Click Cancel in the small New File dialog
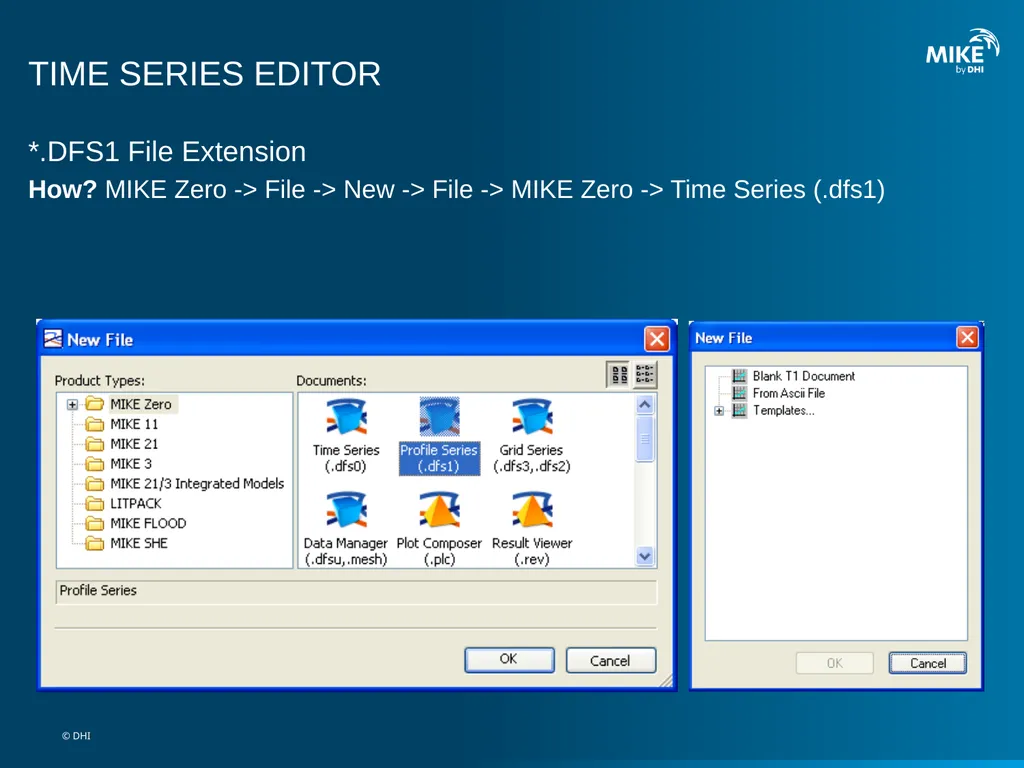The width and height of the screenshot is (1024, 768). point(927,663)
